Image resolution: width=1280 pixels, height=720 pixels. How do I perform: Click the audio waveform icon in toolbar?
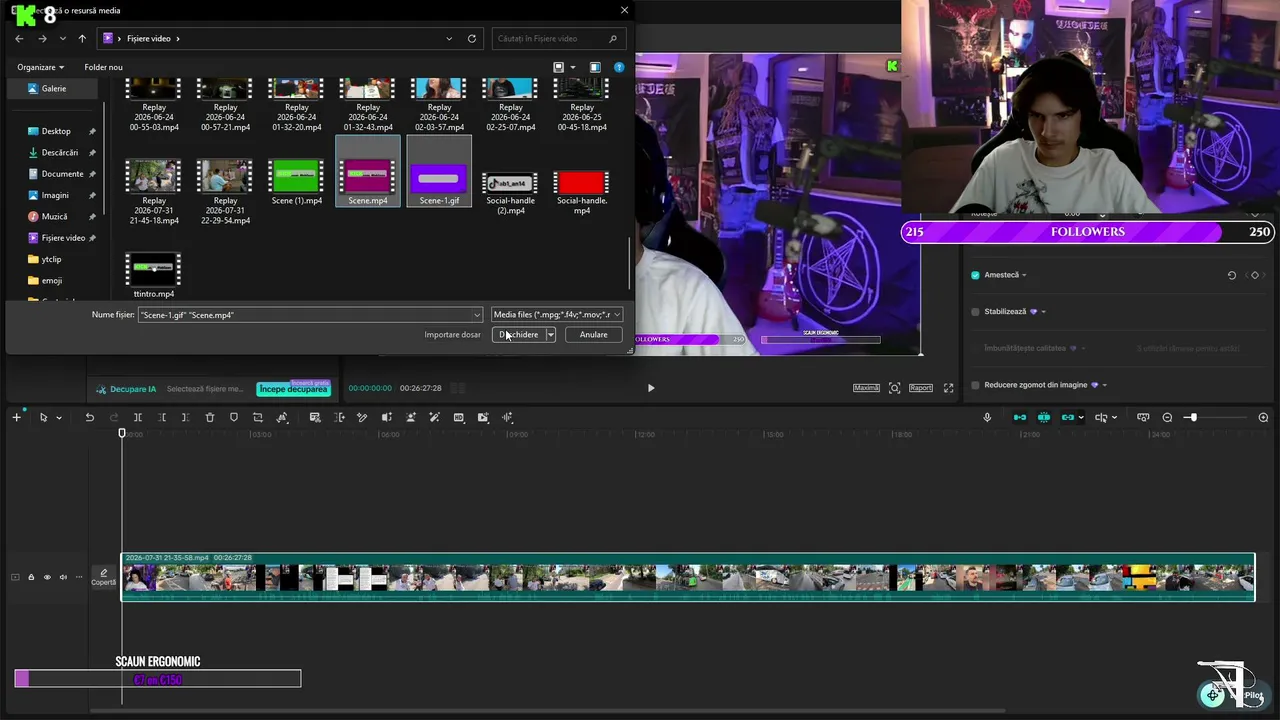(507, 417)
